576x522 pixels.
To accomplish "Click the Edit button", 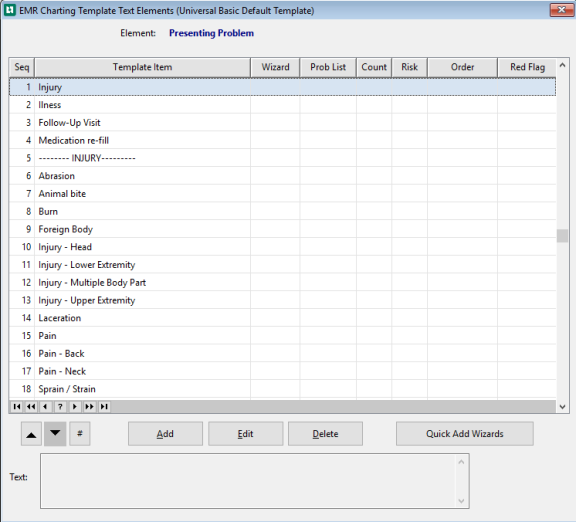I will tap(245, 434).
